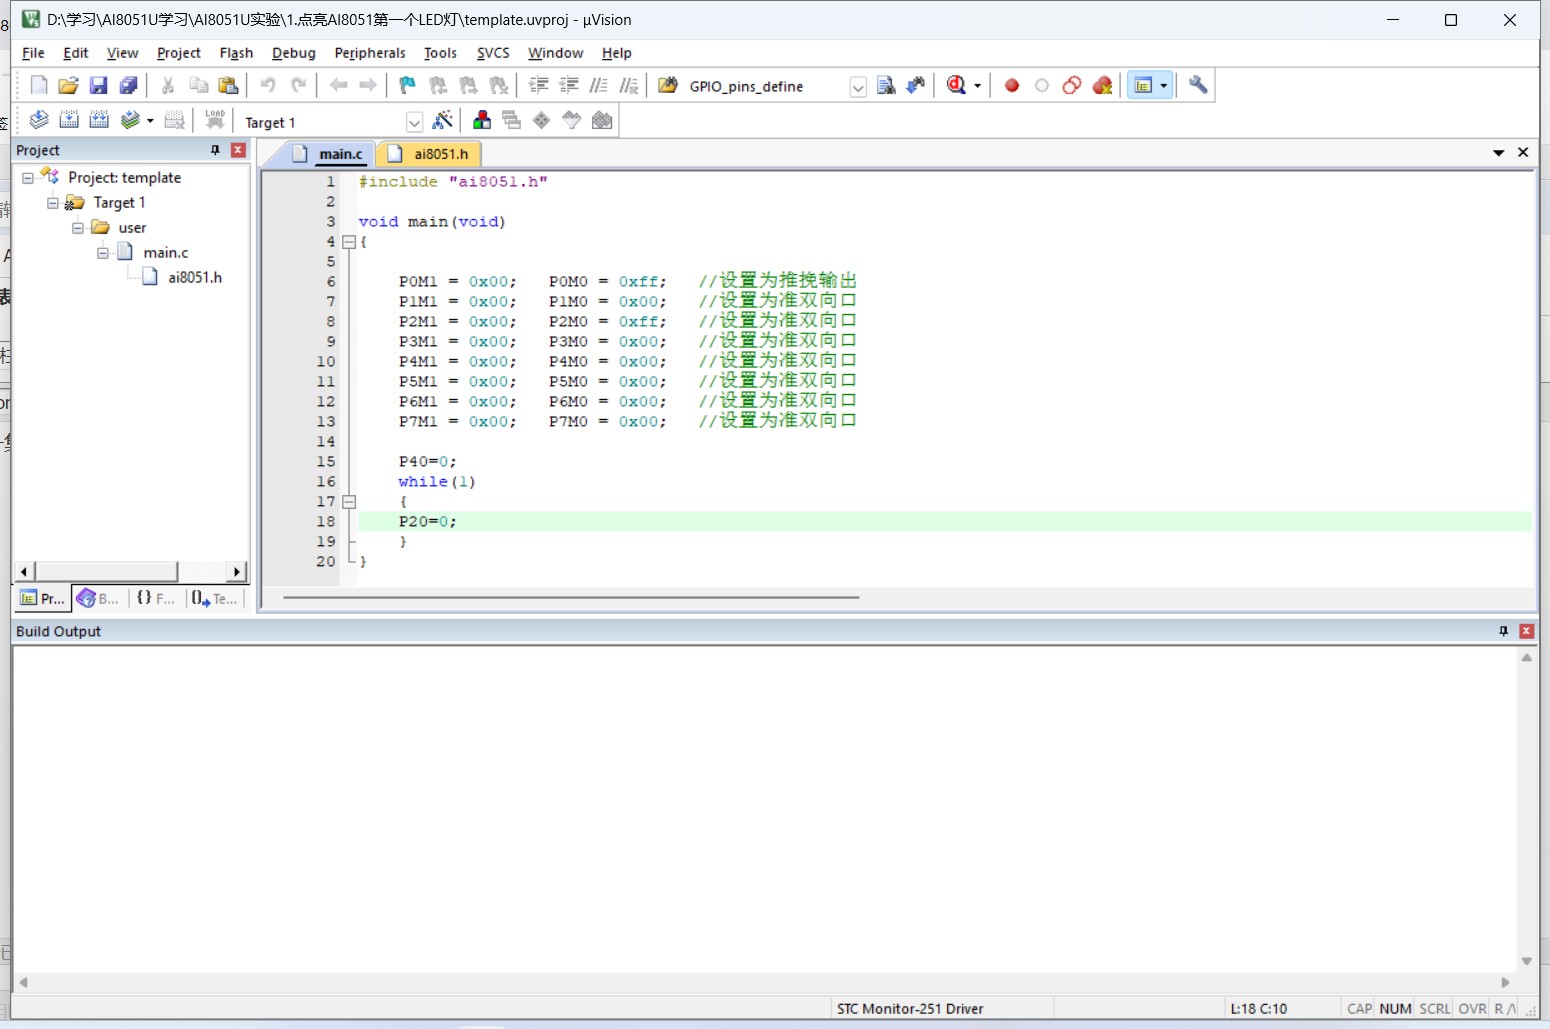Click the editor horizontal scrollbar
This screenshot has width=1550, height=1029.
tap(571, 598)
